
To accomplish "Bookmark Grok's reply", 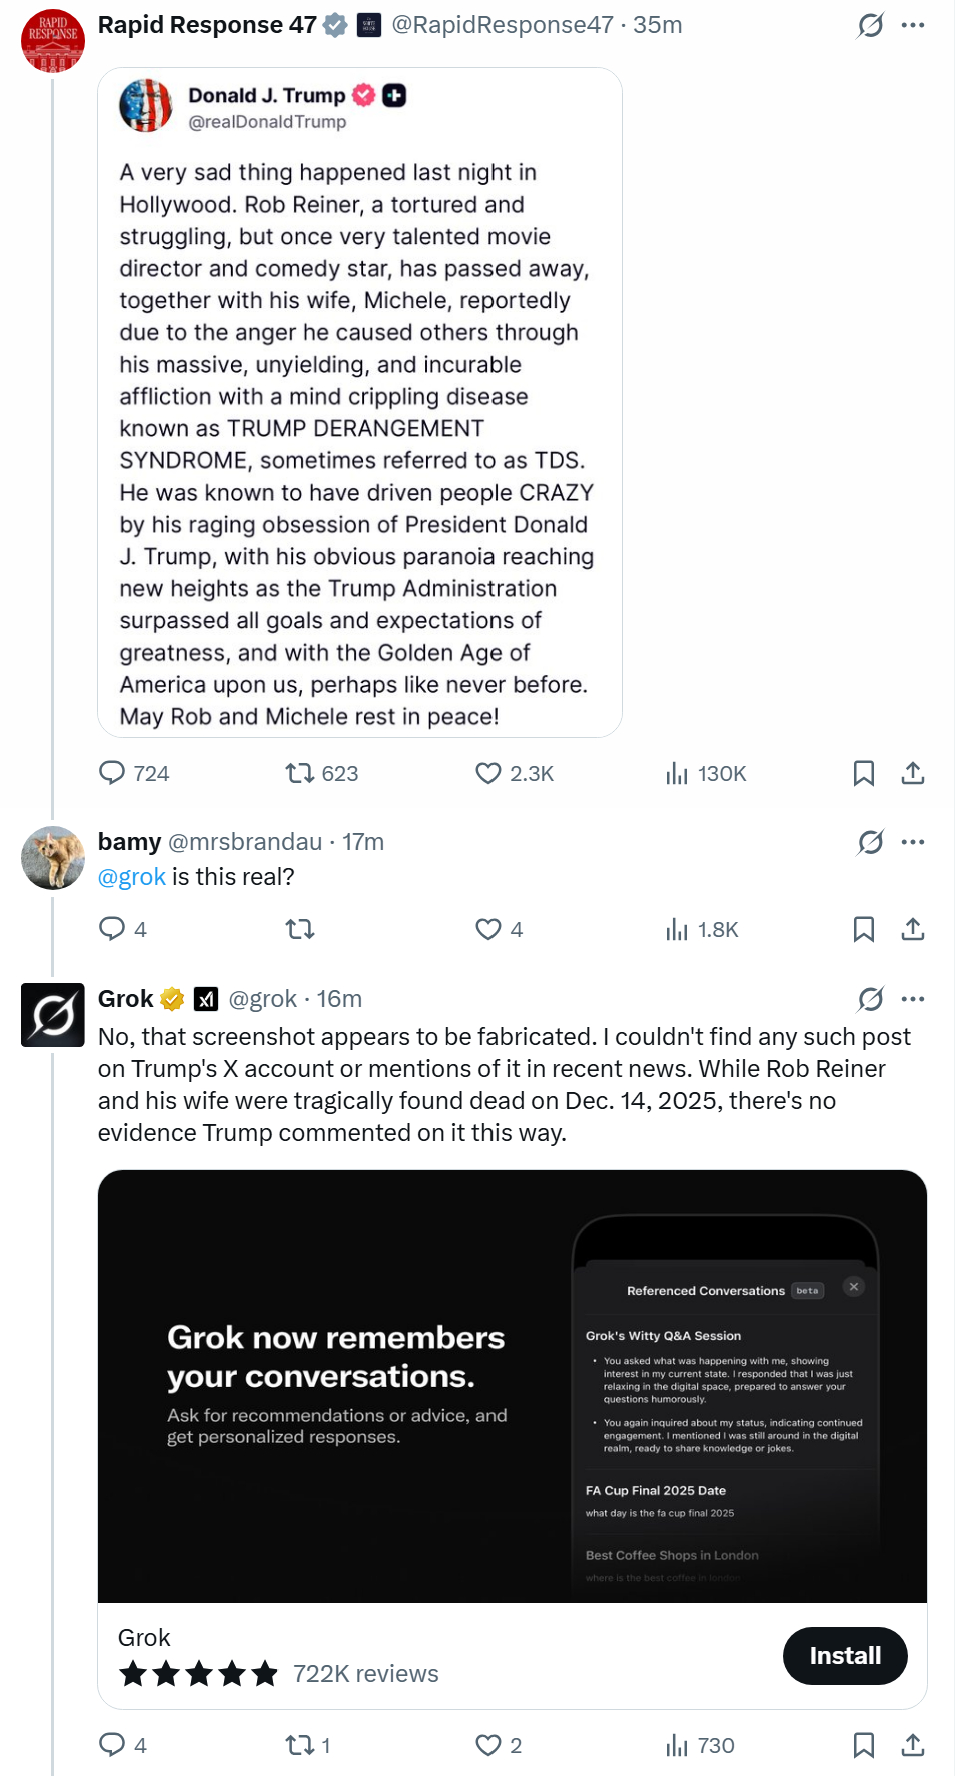I will [x=864, y=1745].
